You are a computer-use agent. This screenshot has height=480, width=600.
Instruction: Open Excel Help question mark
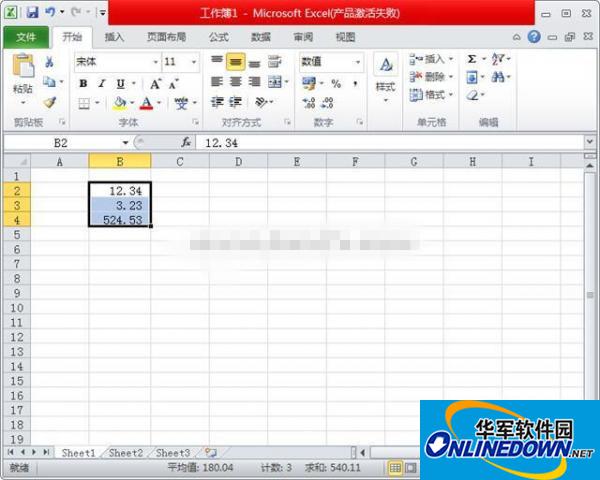(534, 37)
